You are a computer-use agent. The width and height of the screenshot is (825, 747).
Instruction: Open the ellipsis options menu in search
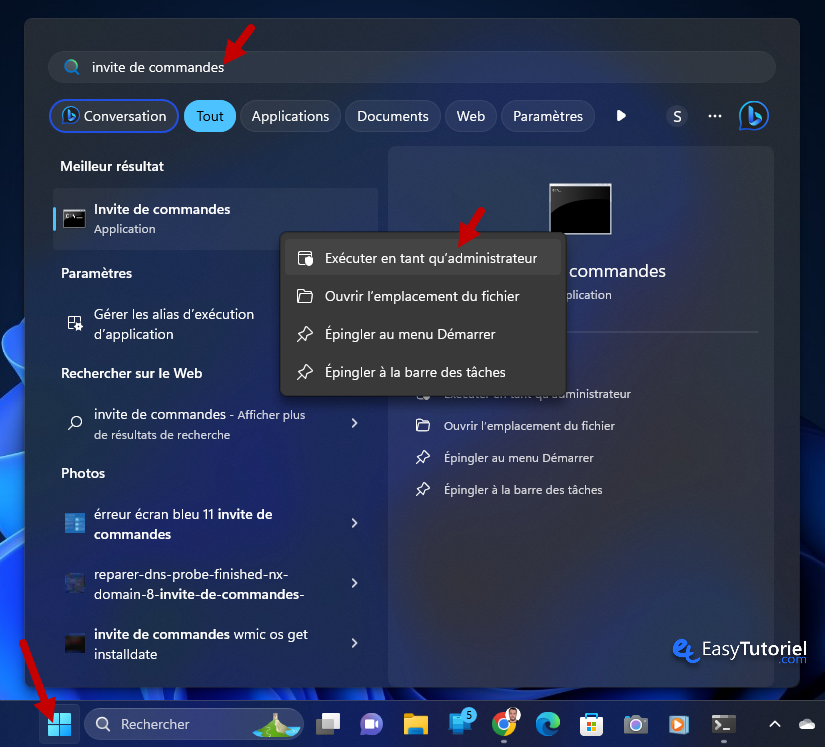714,115
